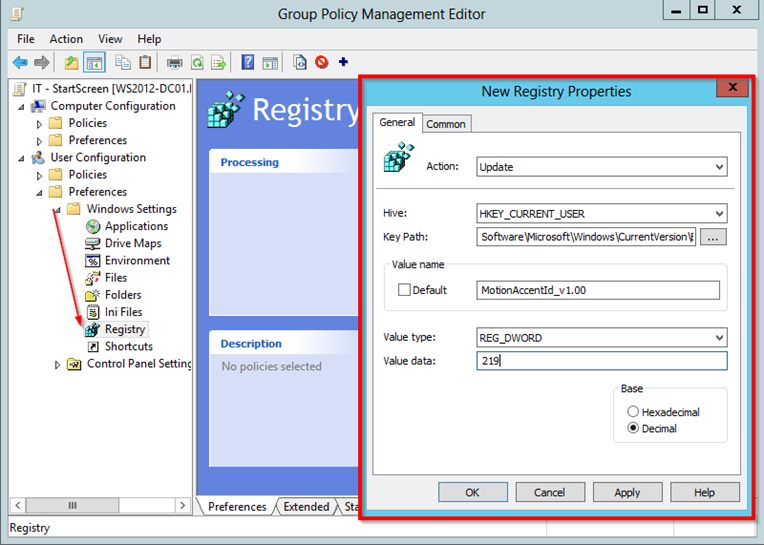The image size is (764, 545).
Task: Click the tree pane scroll left arrow
Action: (18, 505)
